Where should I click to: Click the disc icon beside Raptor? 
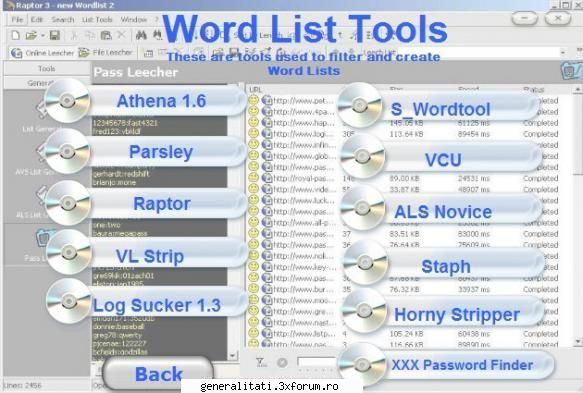pyautogui.click(x=68, y=203)
